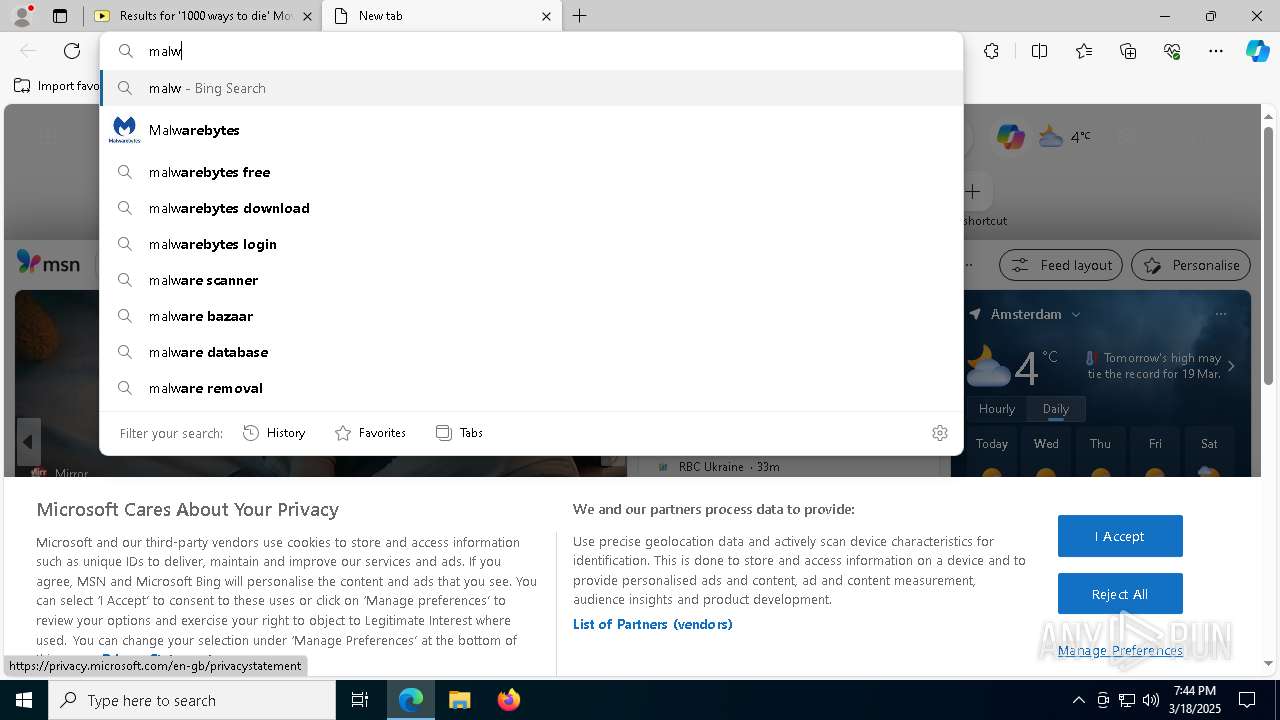Open Windows Start menu
The height and width of the screenshot is (720, 1280).
tap(24, 700)
